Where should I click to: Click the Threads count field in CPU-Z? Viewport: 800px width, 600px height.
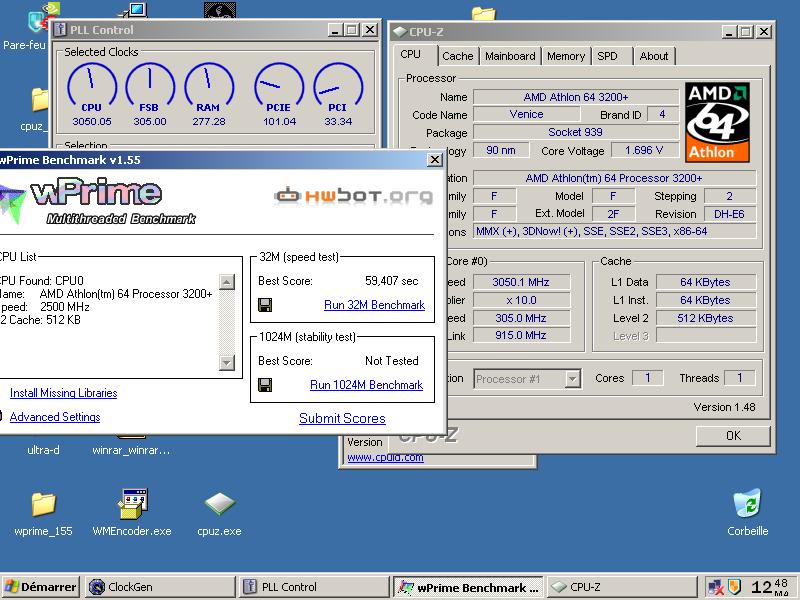739,378
